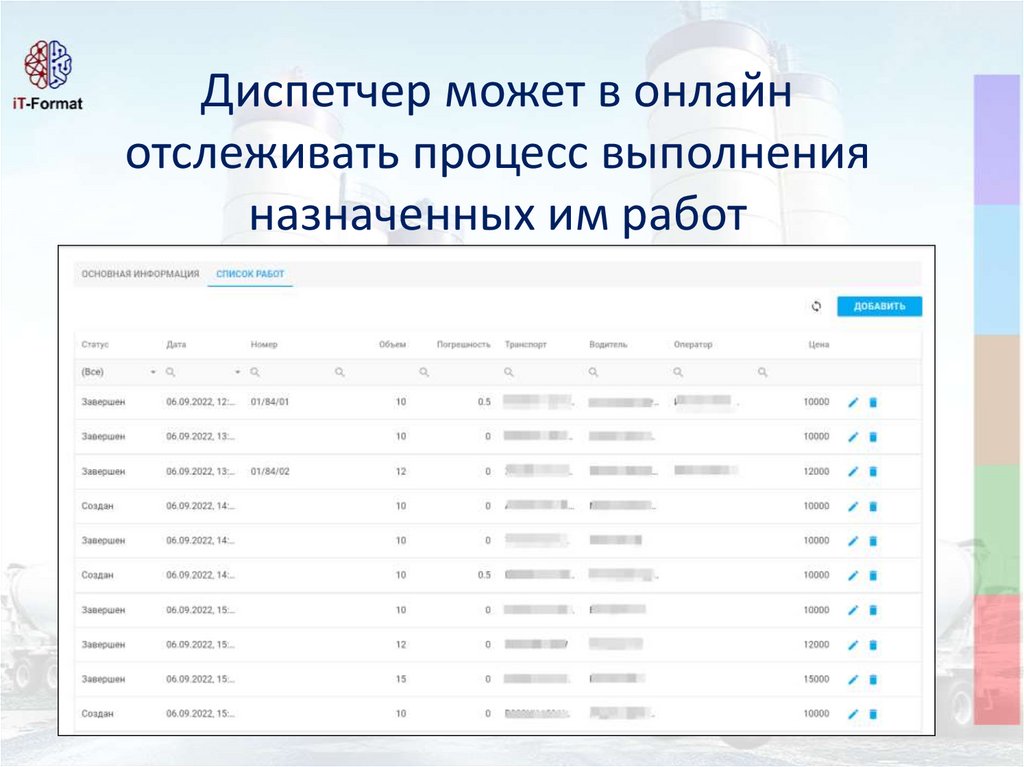Sort by the Погрешность column header

coord(464,344)
